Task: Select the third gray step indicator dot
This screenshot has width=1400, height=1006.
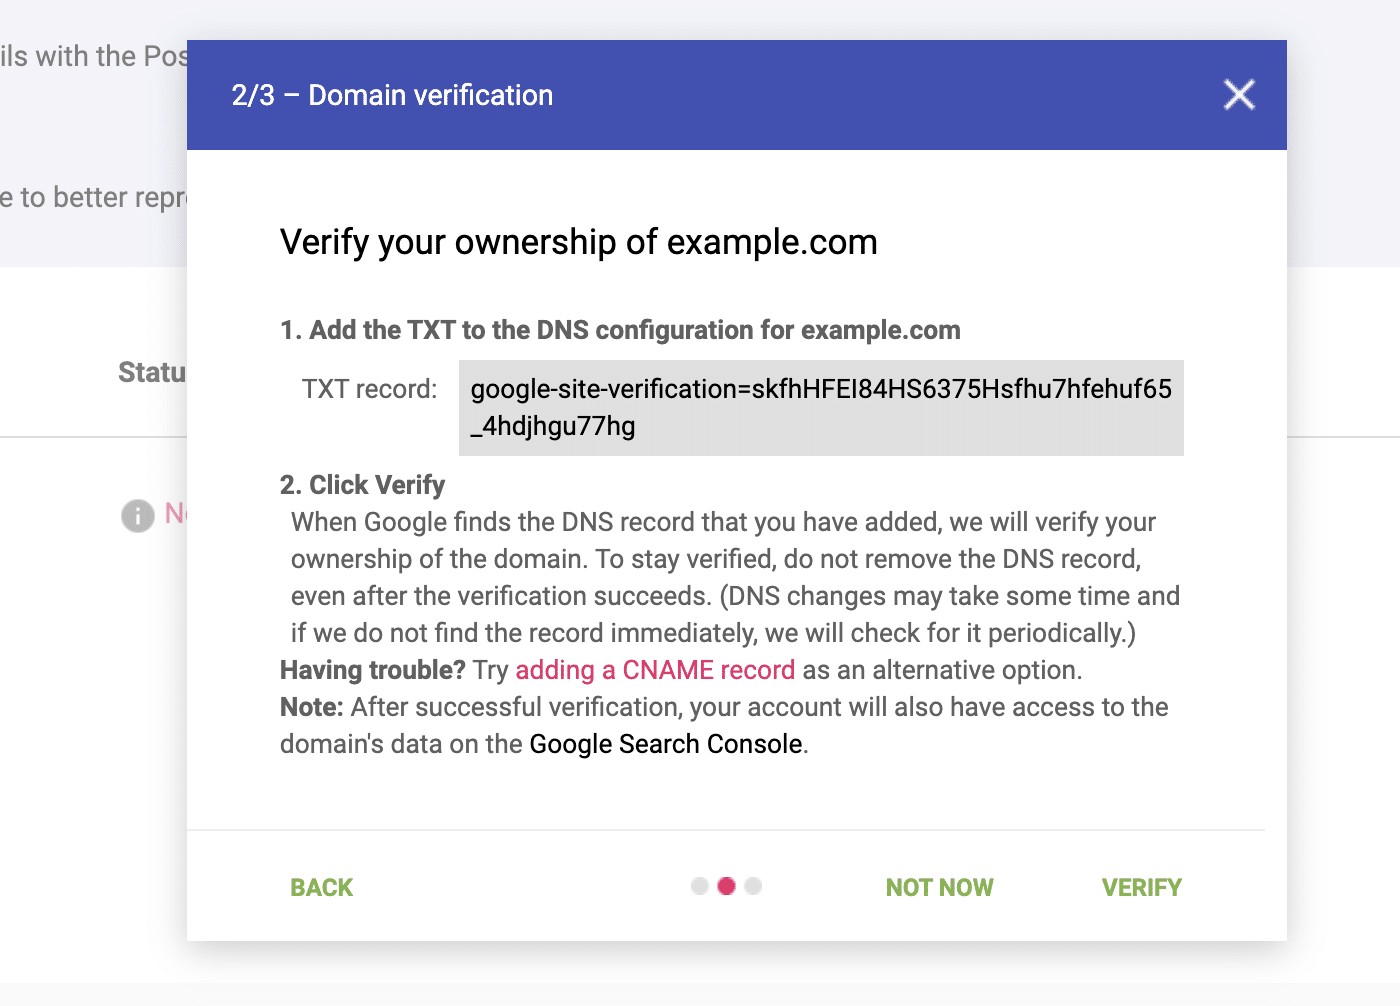Action: pos(753,886)
